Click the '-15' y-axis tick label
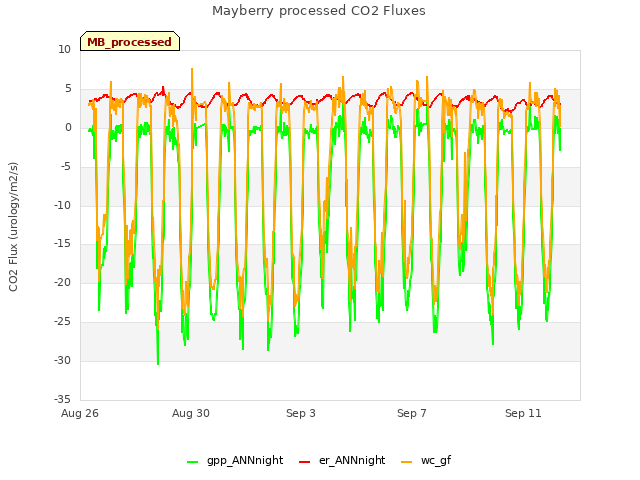 pos(62,244)
